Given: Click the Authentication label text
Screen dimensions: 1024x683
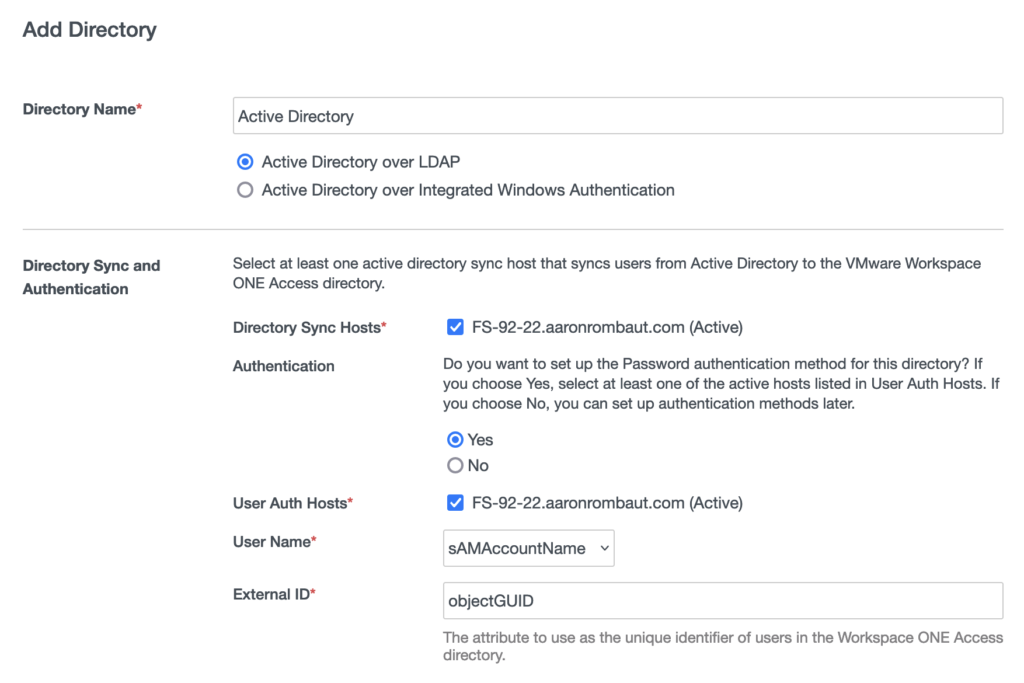Looking at the screenshot, I should [283, 366].
